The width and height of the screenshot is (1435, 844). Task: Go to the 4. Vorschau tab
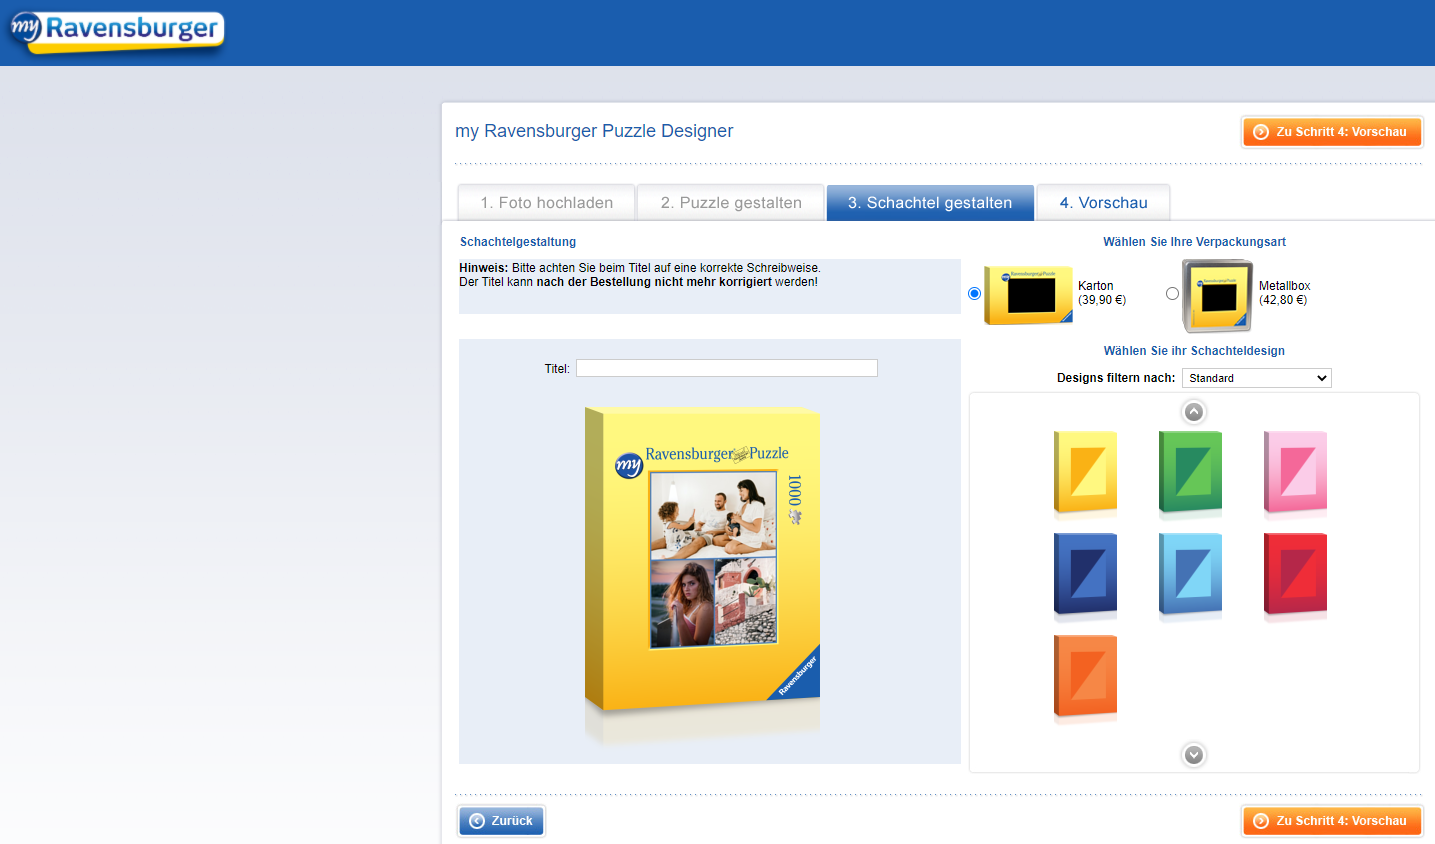click(1103, 203)
